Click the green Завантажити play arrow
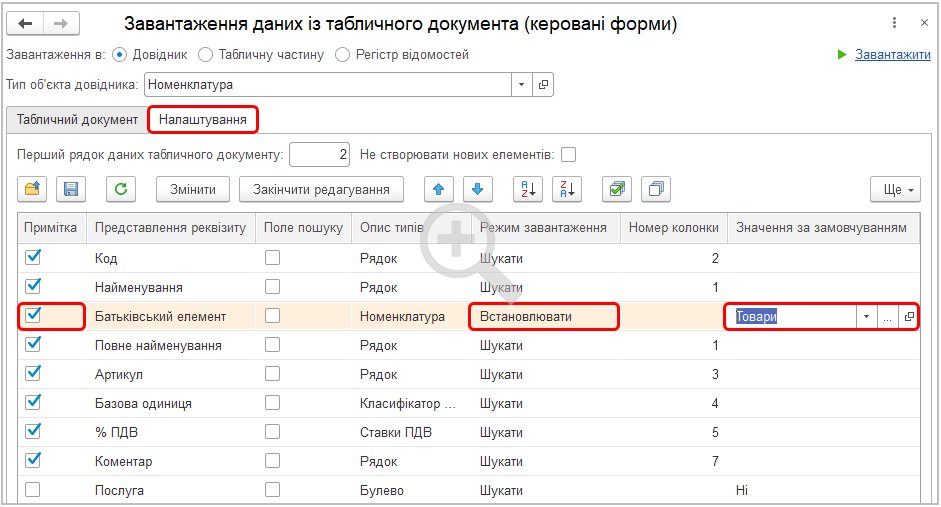The width and height of the screenshot is (941, 507). 842,55
